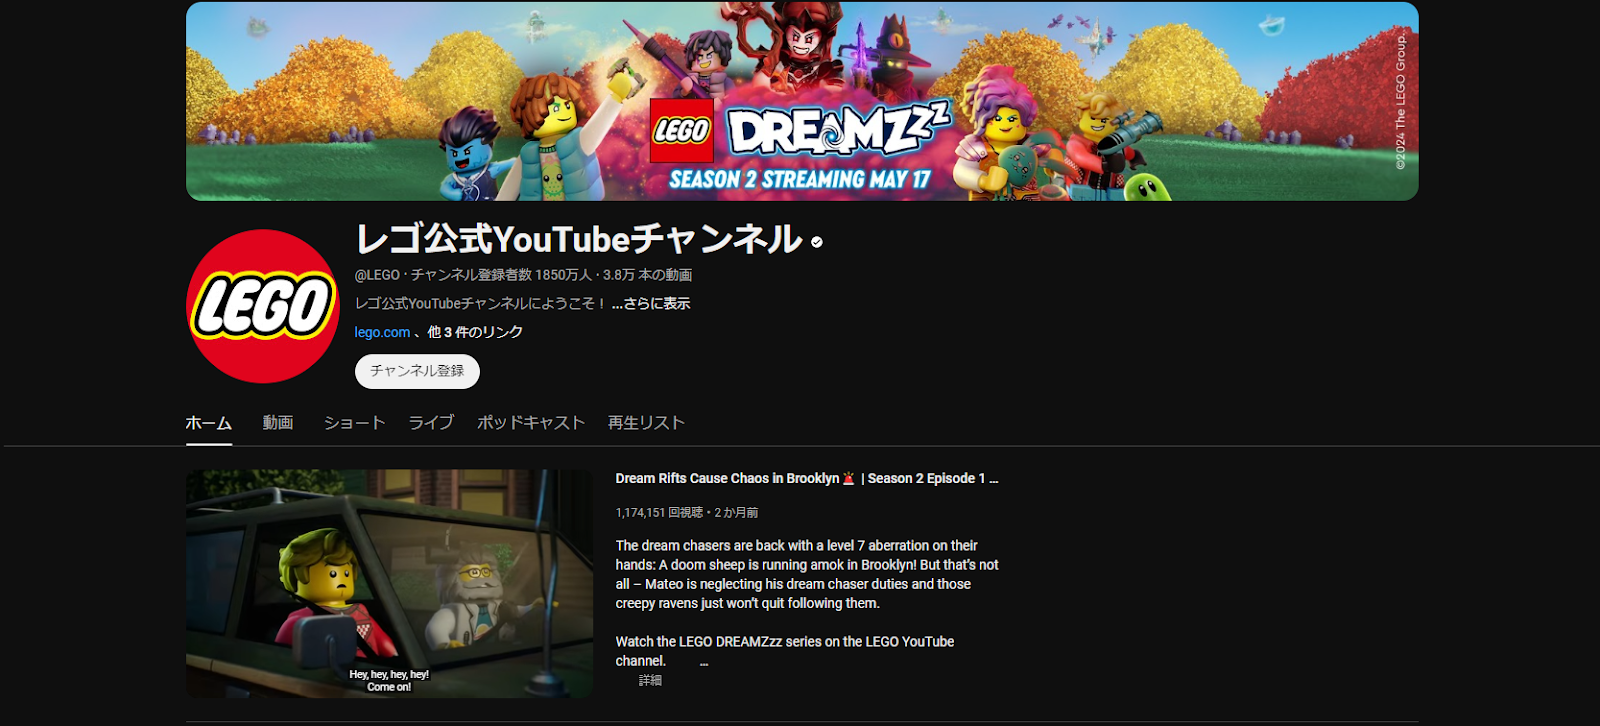
Task: Open the video title Dream Rifts Cause Chaos in Brooklyn
Action: tap(807, 478)
